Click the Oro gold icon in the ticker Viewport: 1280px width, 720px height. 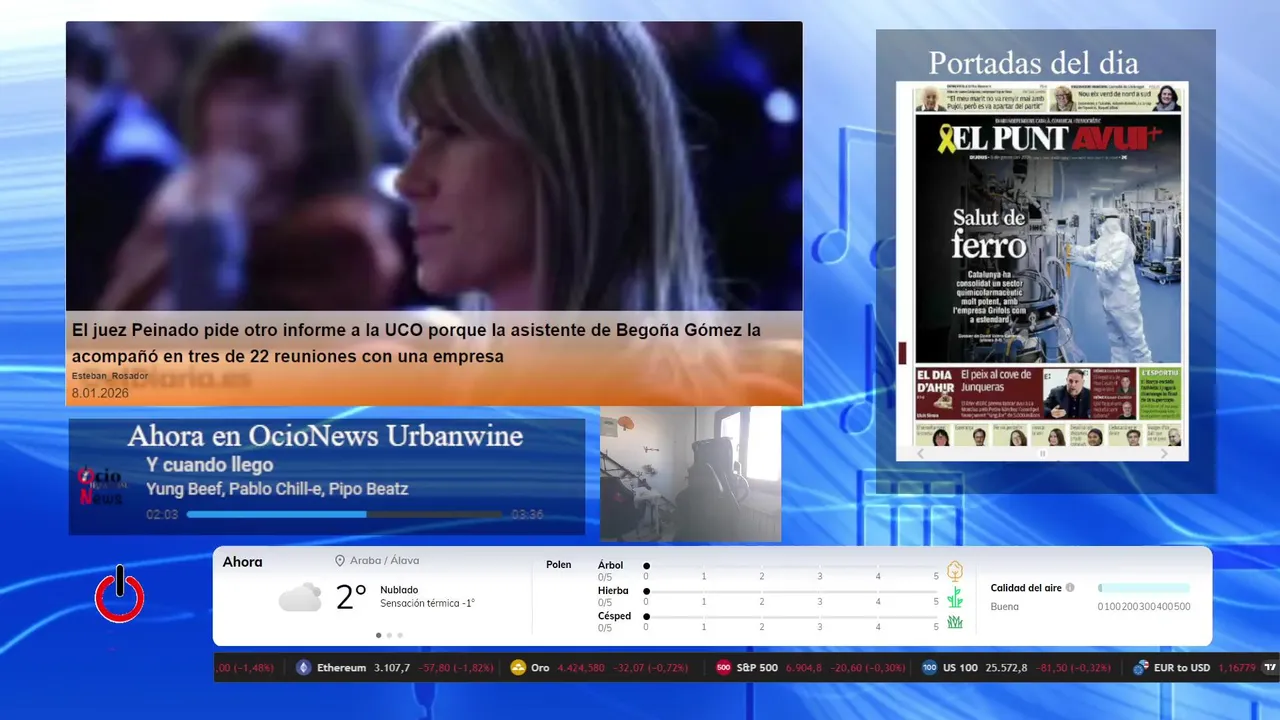518,667
